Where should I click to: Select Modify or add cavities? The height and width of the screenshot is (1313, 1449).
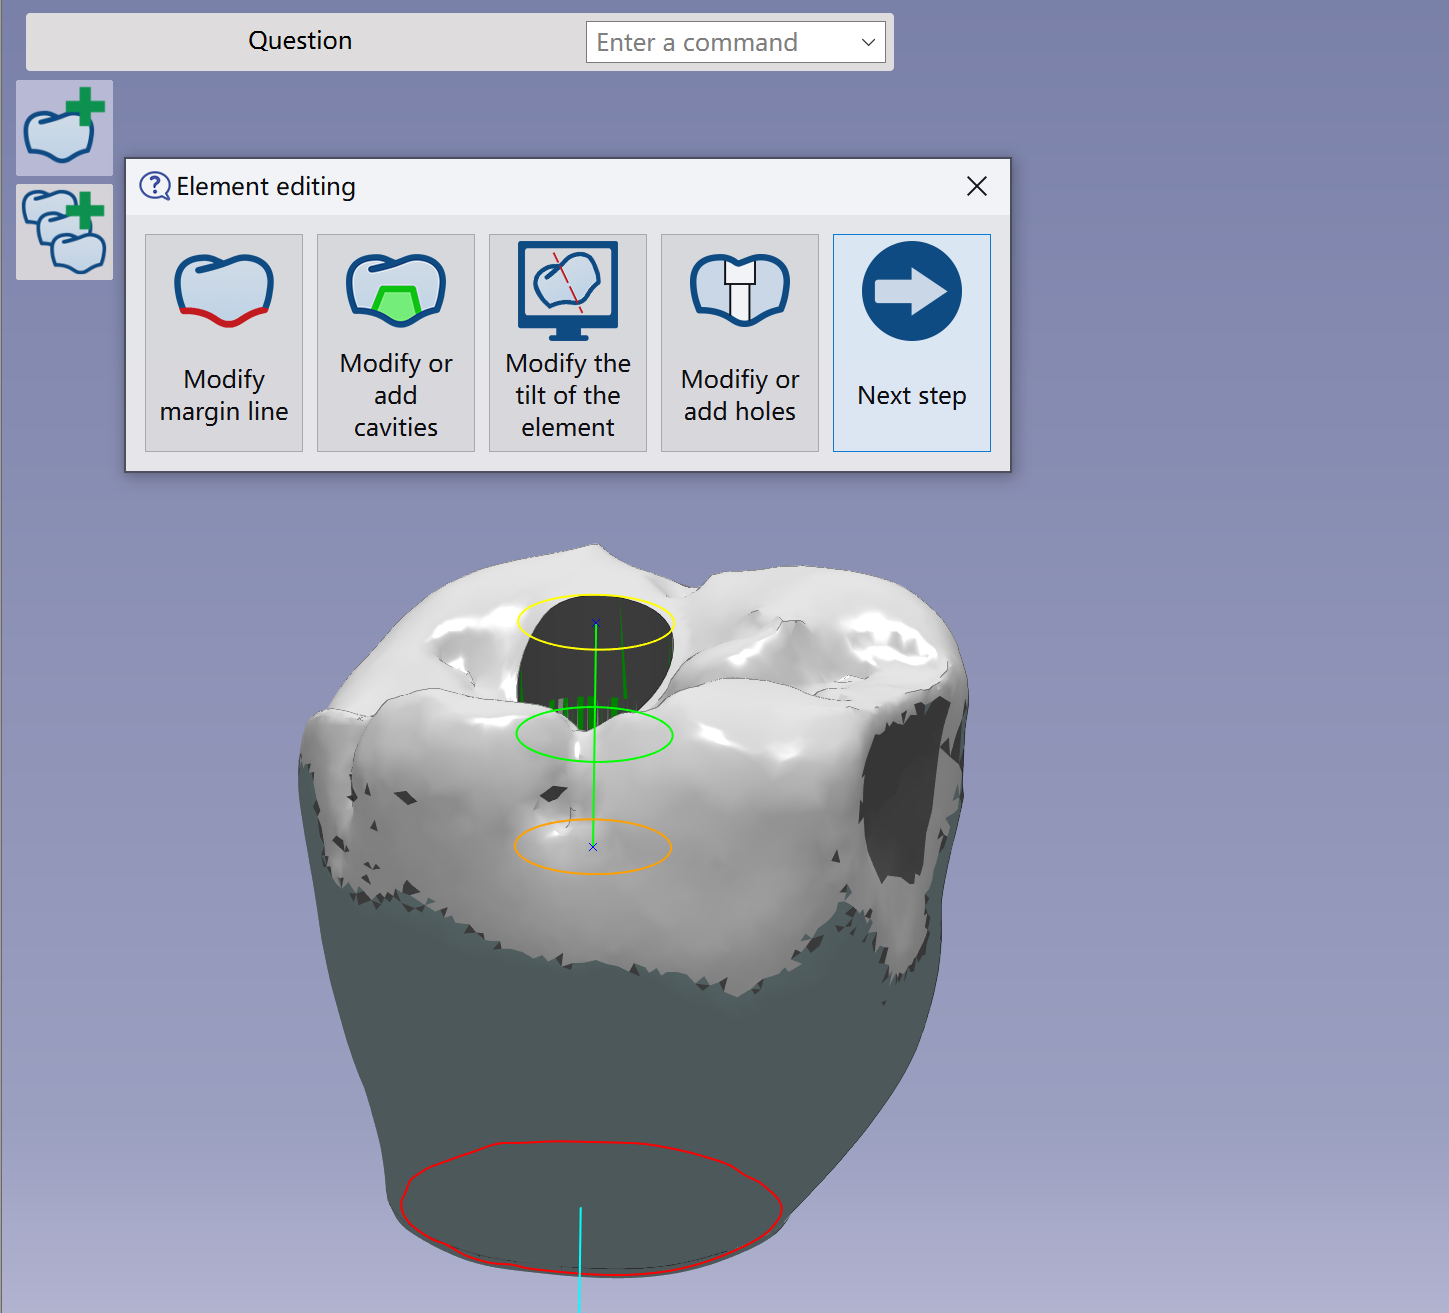pyautogui.click(x=396, y=343)
